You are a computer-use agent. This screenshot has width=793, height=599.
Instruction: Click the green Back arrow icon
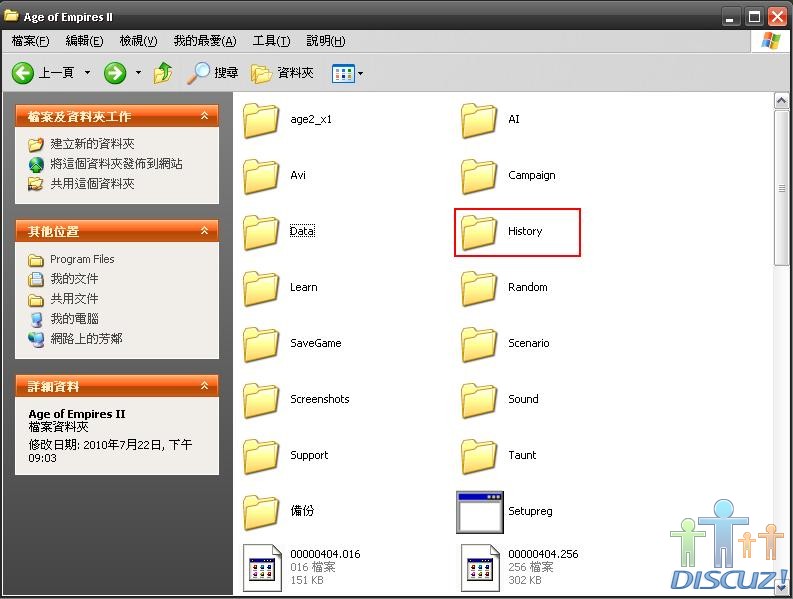pyautogui.click(x=23, y=73)
